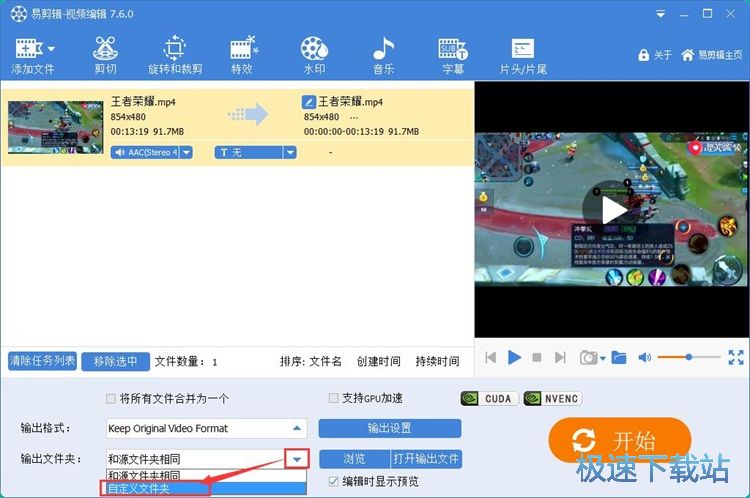
Task: Open the snapshot folder icon
Action: 619,357
